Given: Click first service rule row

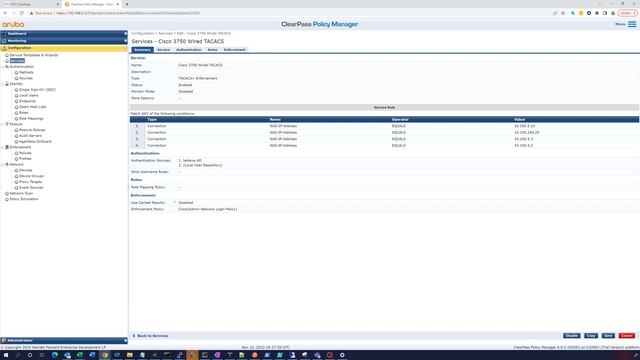Looking at the screenshot, I should pos(384,126).
